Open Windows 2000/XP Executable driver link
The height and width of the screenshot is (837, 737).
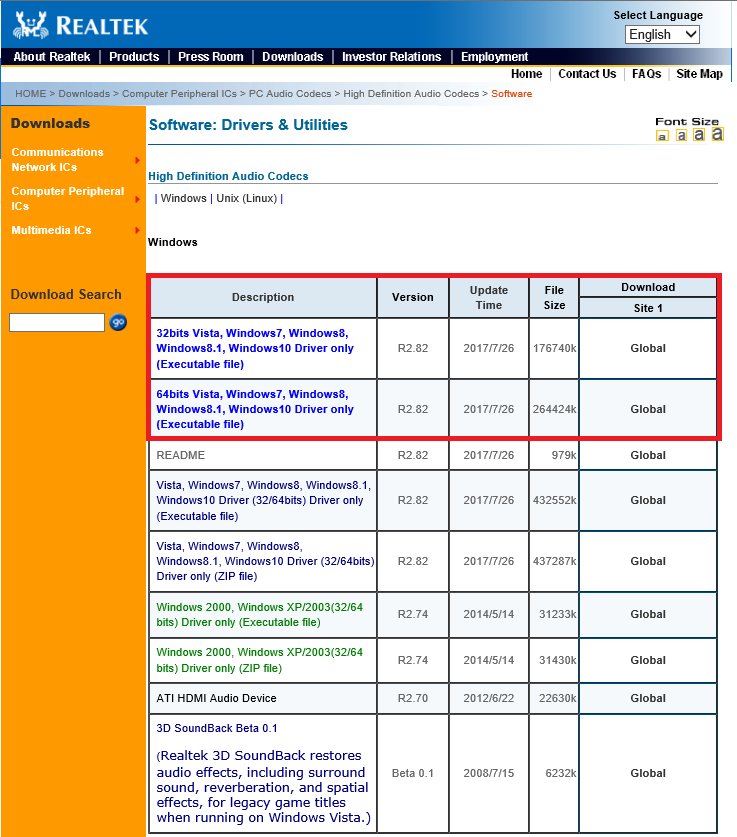[x=260, y=614]
